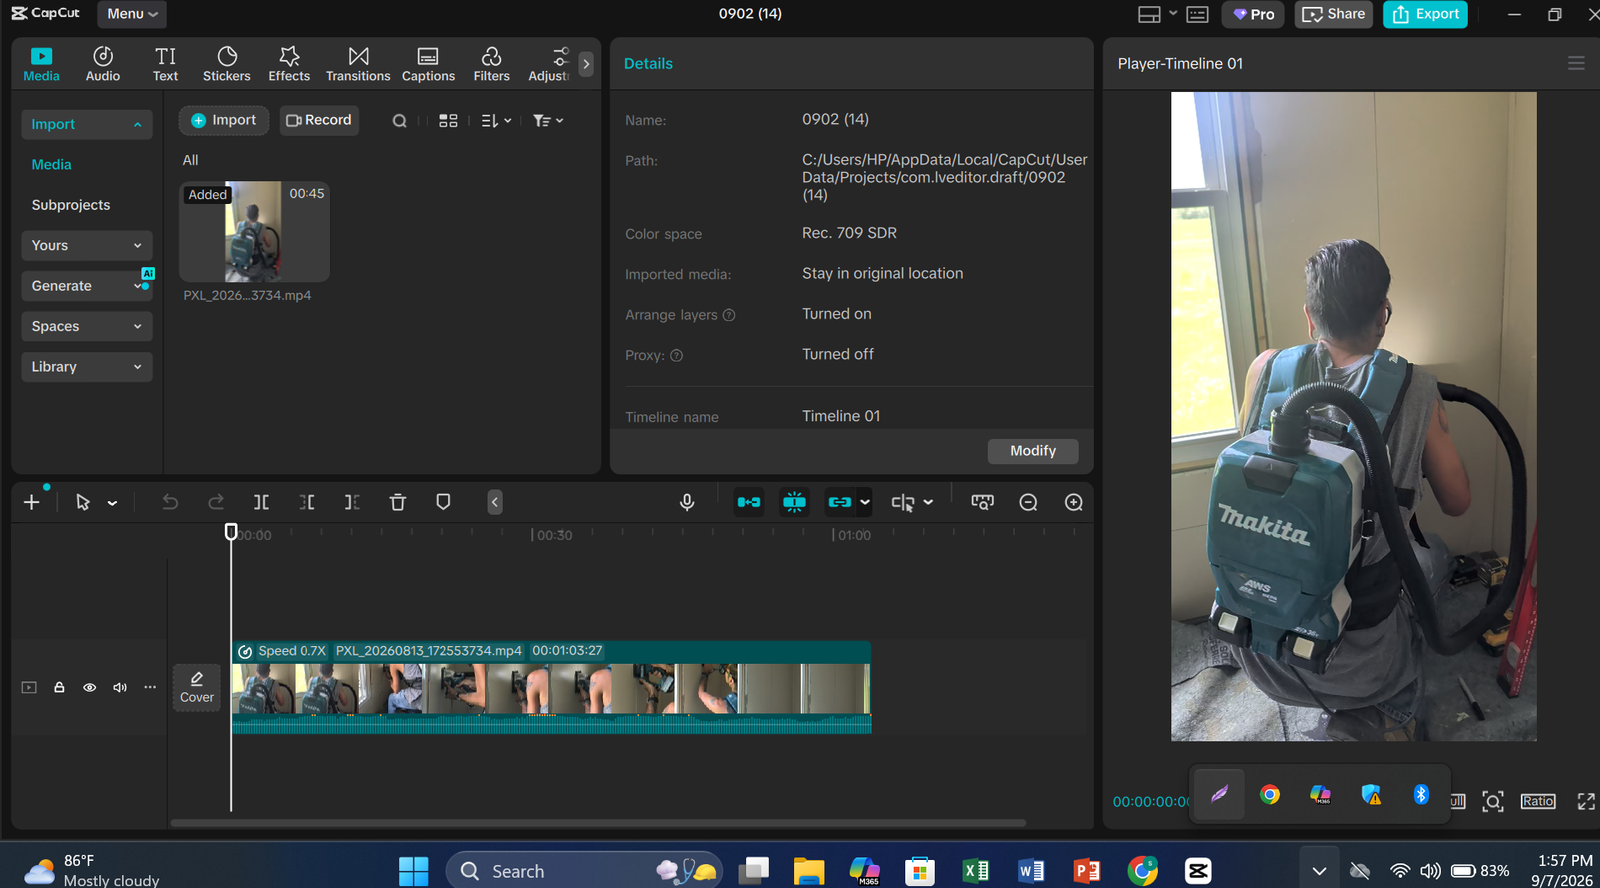Hide the main track with the eye icon
This screenshot has width=1600, height=888.
[89, 687]
